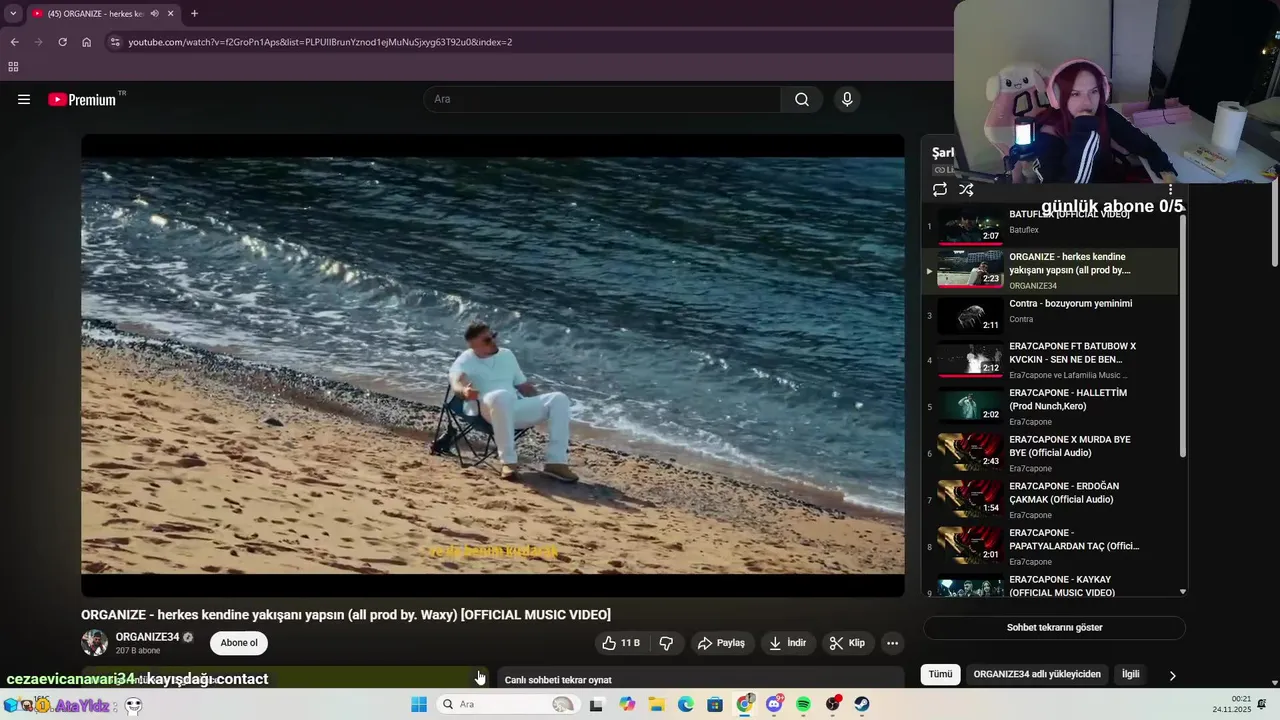Open video title ORGANIZE - herkes kendine
The height and width of the screenshot is (720, 1280).
click(x=346, y=615)
